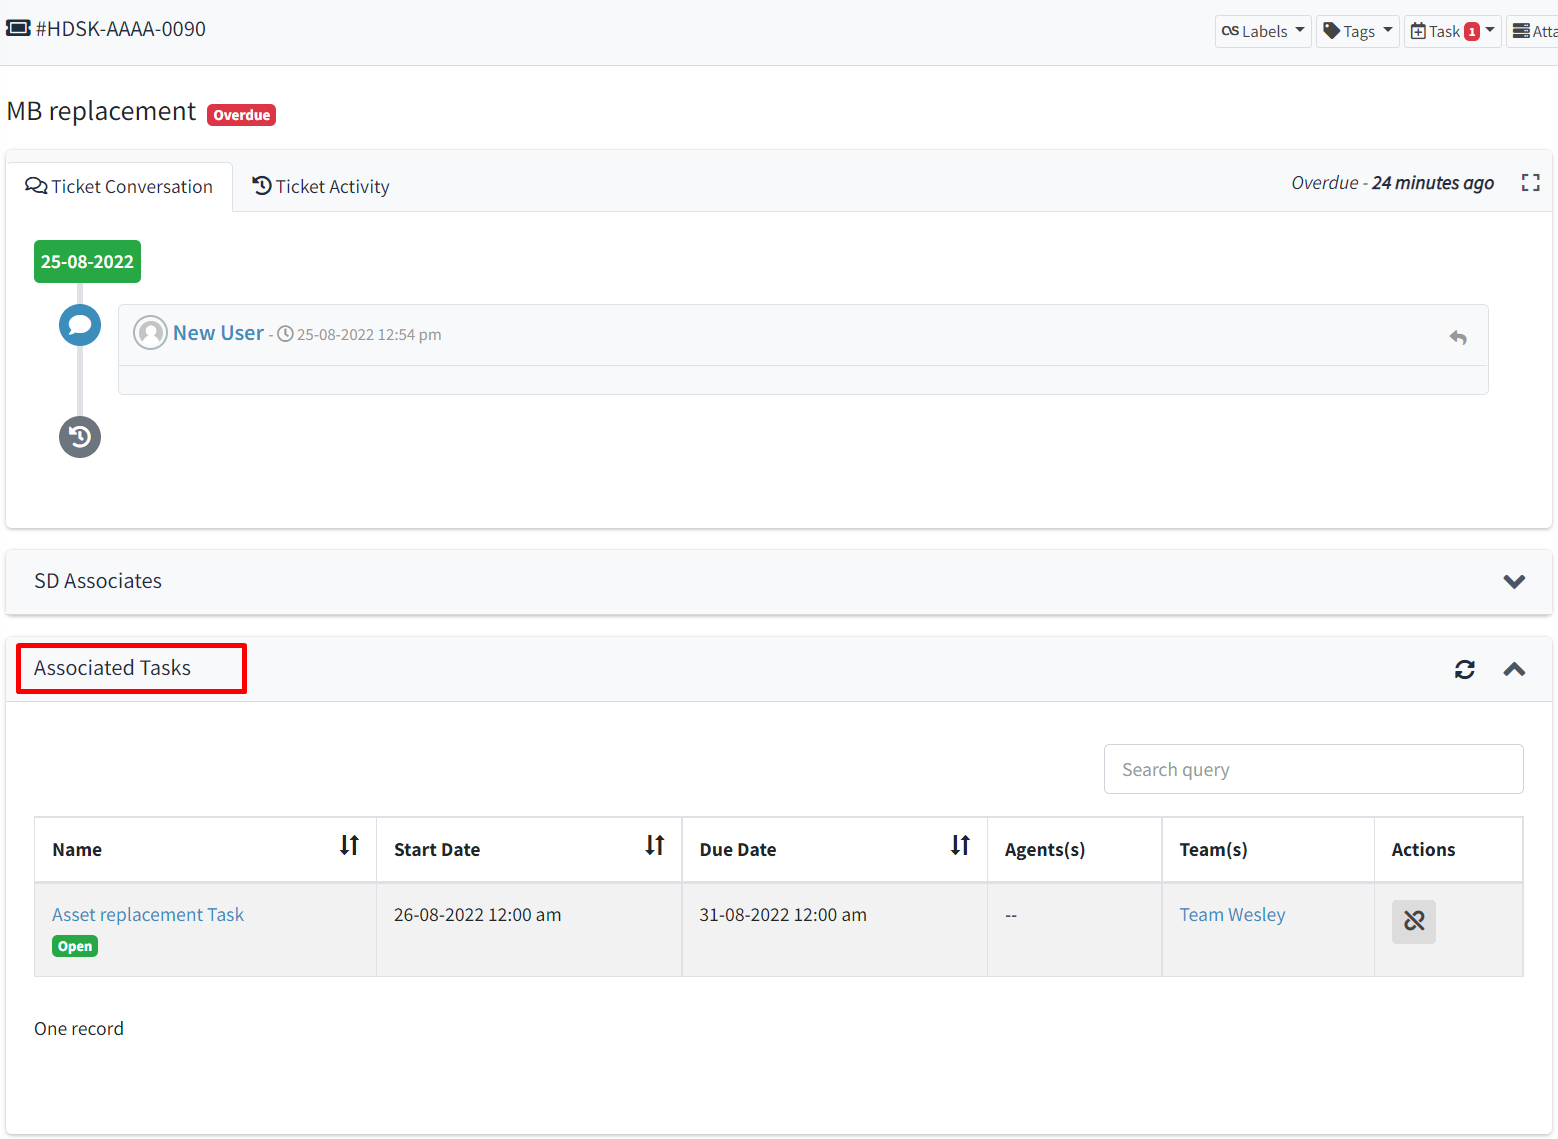The image size is (1558, 1139).
Task: Refresh the Associated Tasks list
Action: 1464,669
